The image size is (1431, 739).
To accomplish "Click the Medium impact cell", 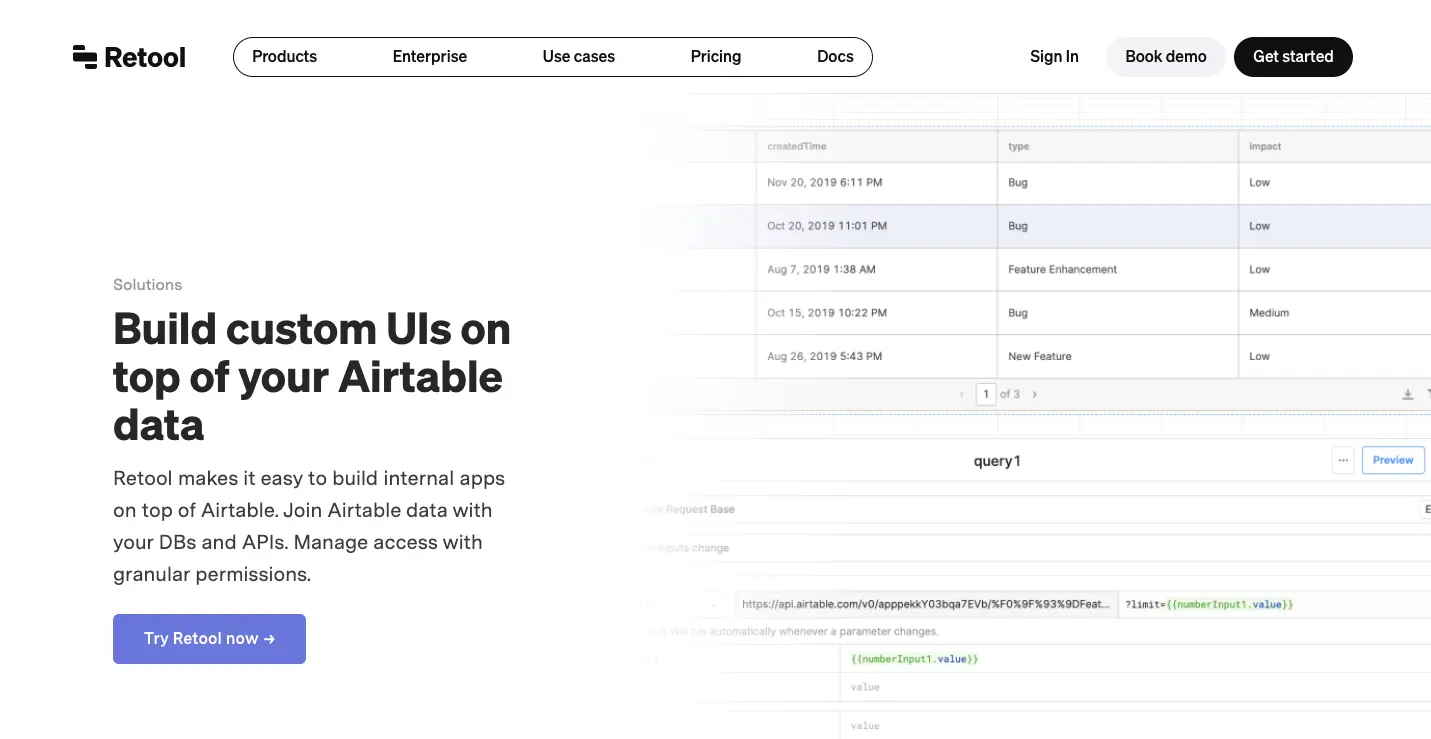I will tap(1335, 313).
